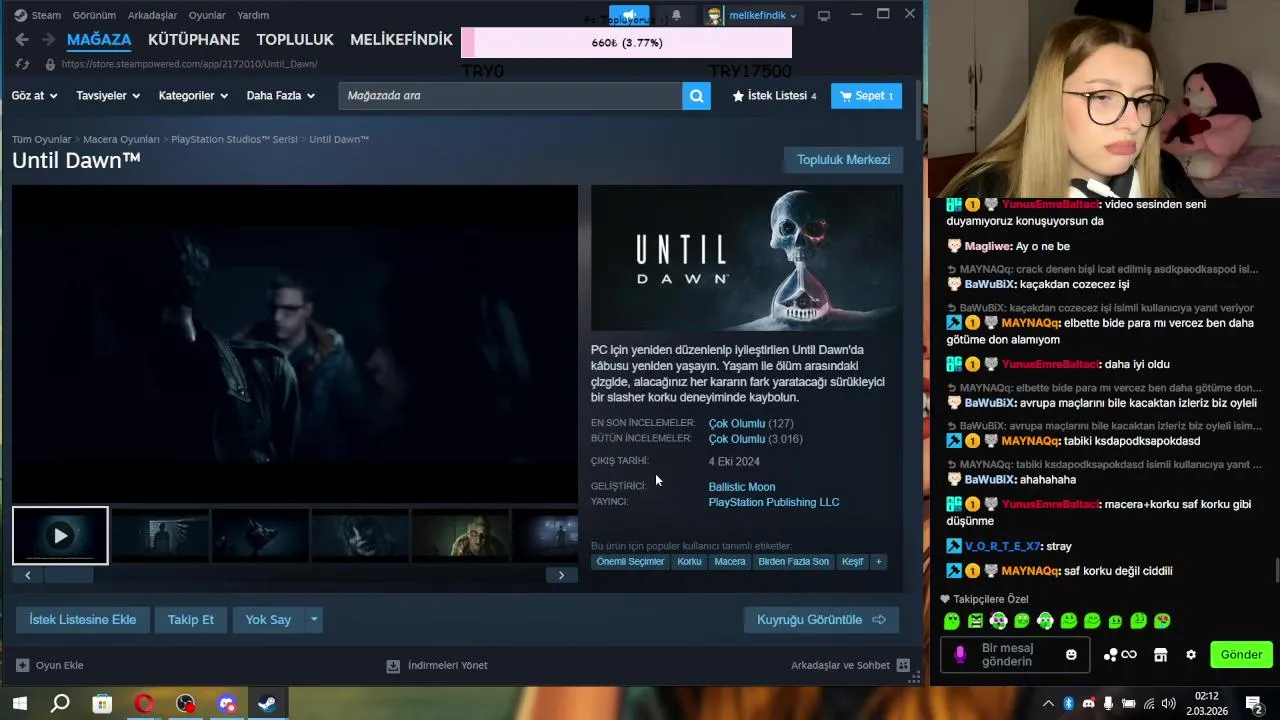Open the Oyunlar menu
1280x720 pixels.
[207, 15]
